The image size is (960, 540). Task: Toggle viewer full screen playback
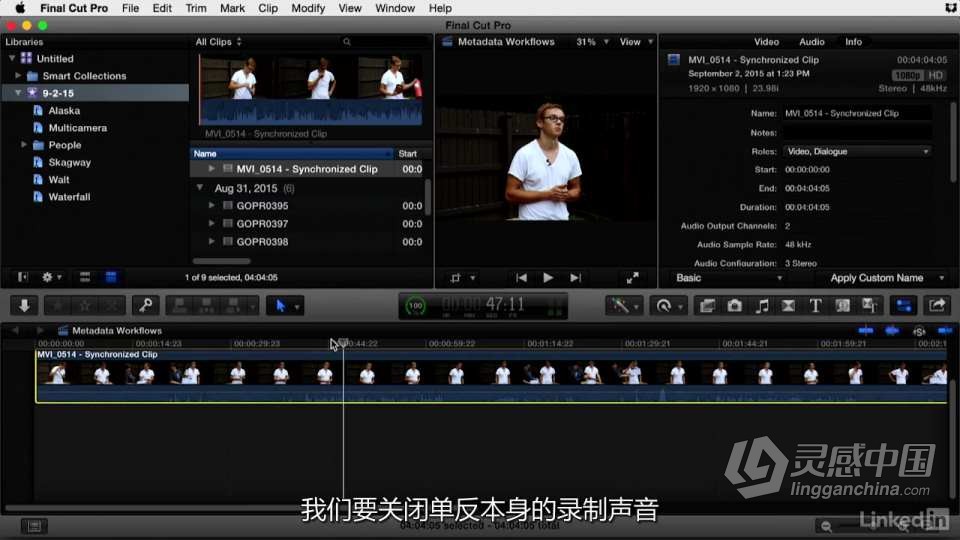point(632,278)
